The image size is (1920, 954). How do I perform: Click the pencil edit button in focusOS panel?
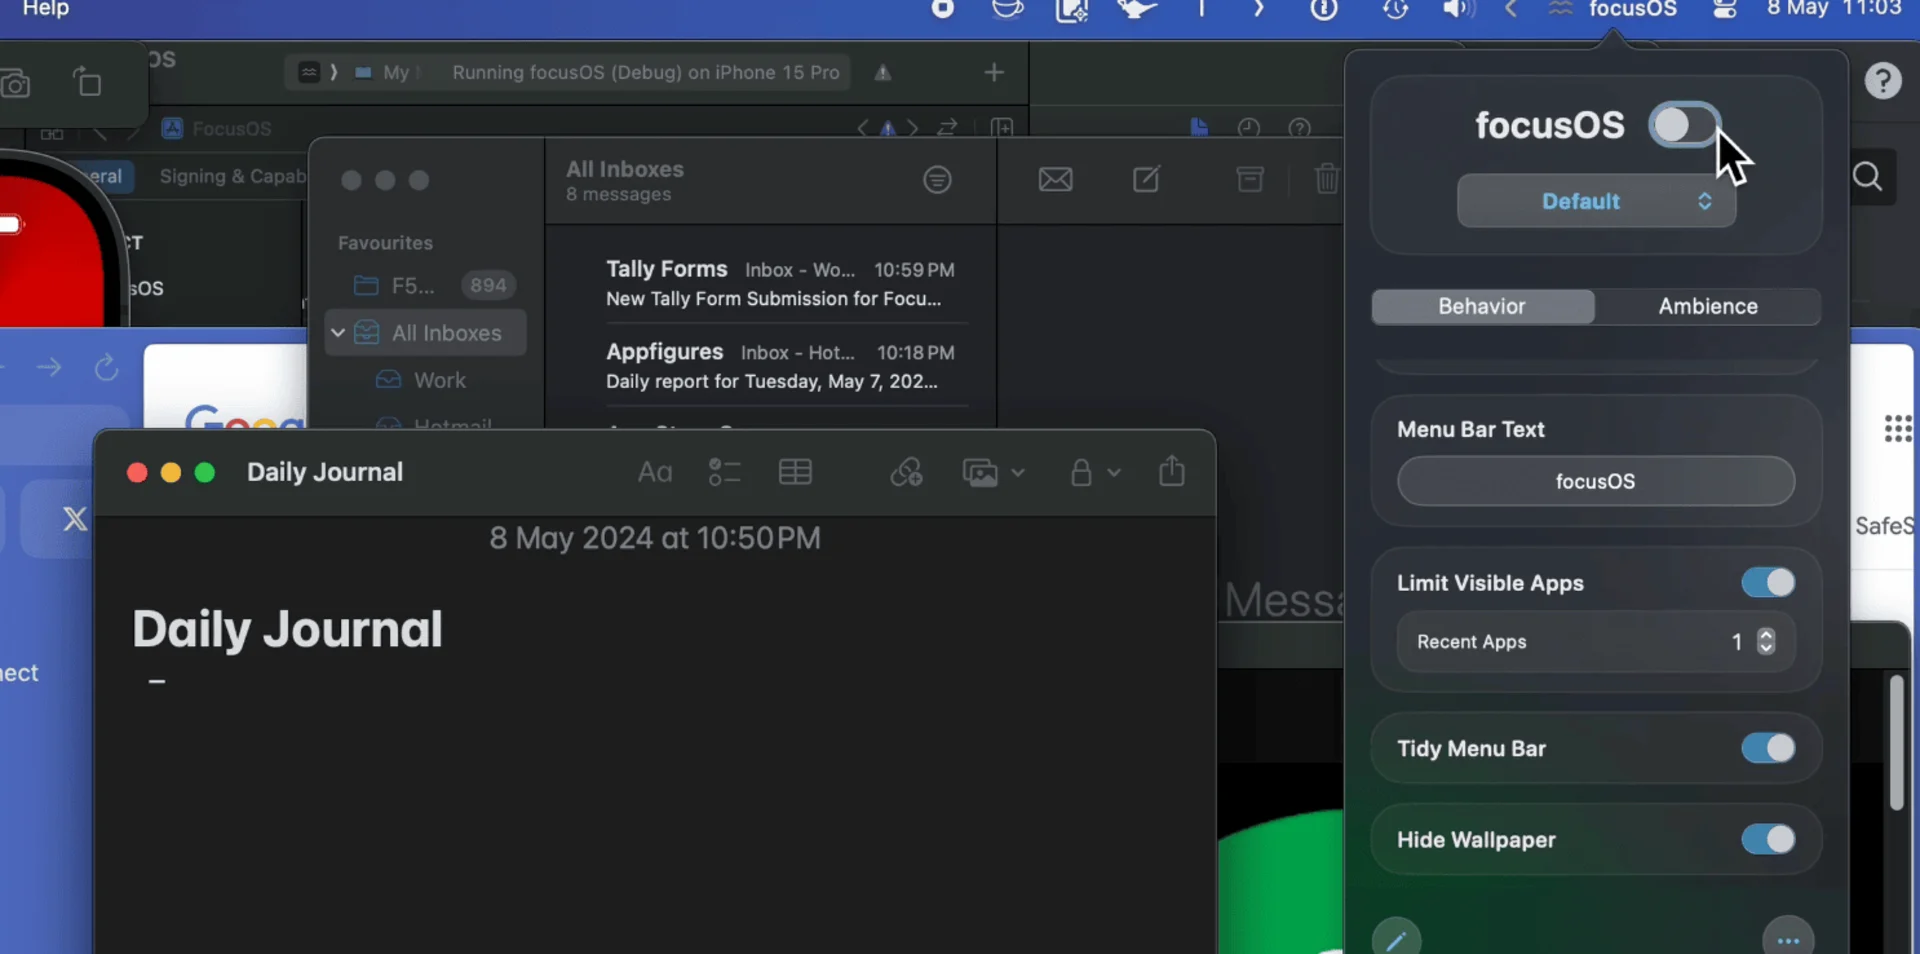click(x=1396, y=938)
